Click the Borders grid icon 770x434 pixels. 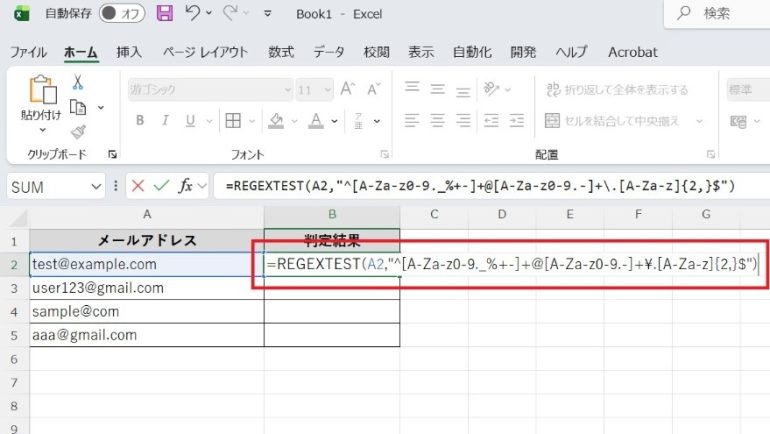pyautogui.click(x=233, y=120)
